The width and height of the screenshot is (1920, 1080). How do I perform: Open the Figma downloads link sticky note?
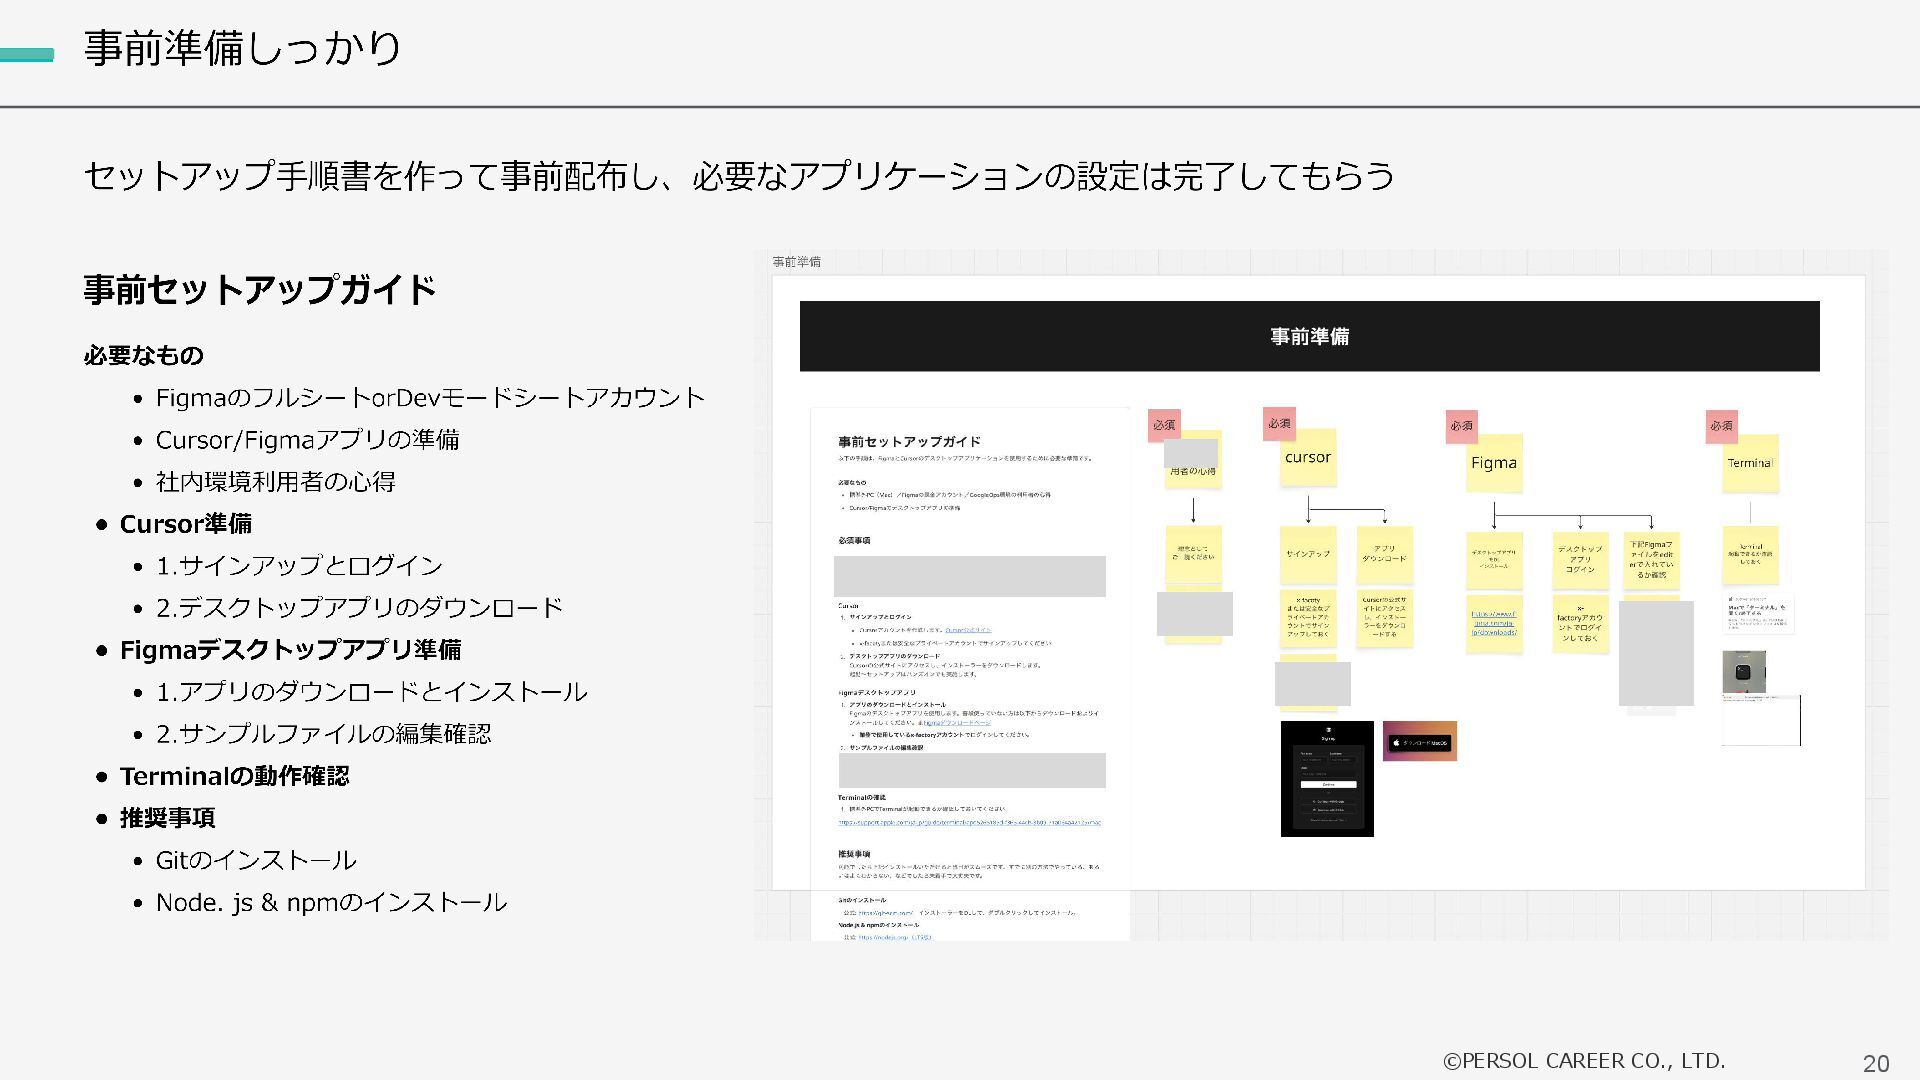click(x=1494, y=624)
